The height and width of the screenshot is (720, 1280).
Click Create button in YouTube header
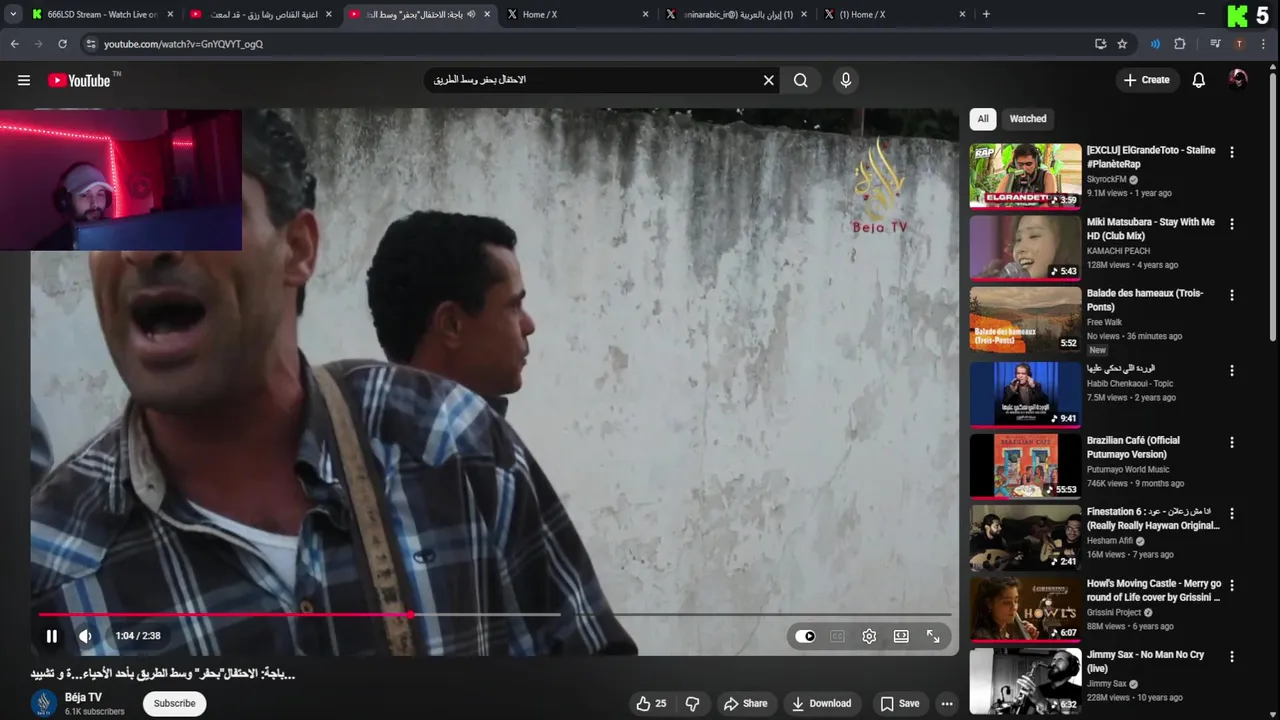[1146, 80]
